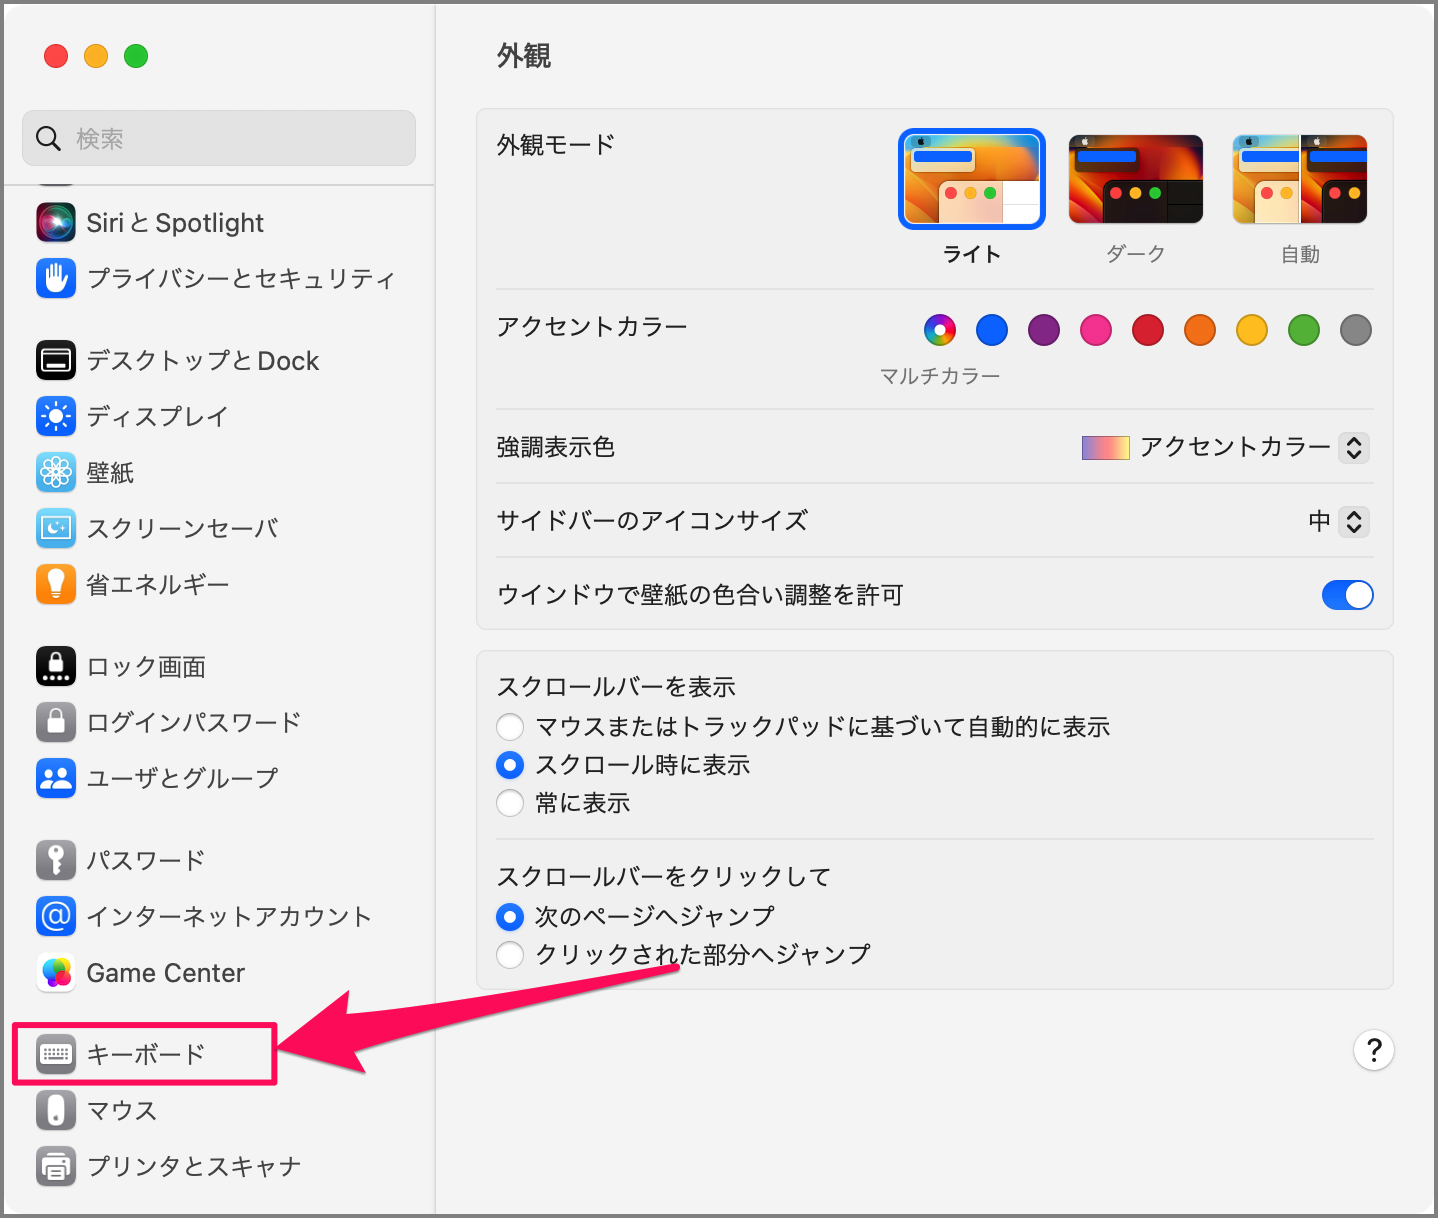This screenshot has width=1438, height=1218.
Task: Open 壁紙 settings
Action: click(111, 472)
